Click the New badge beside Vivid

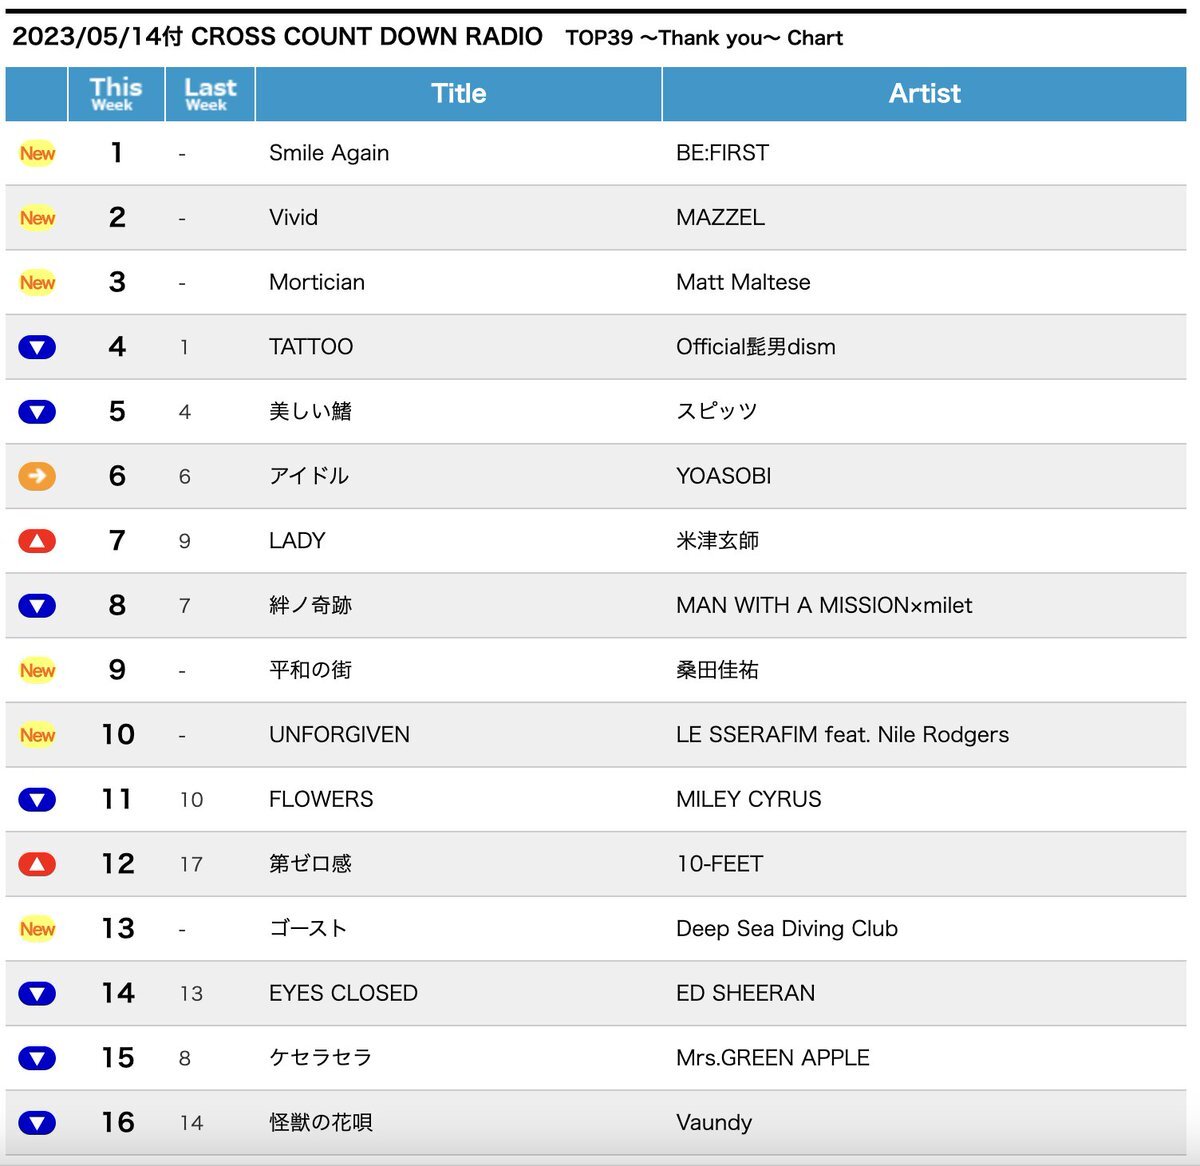click(37, 218)
